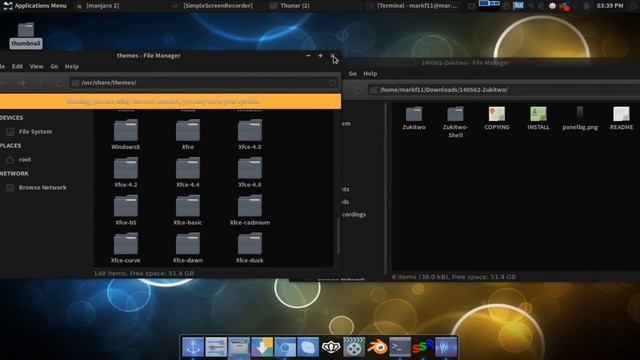
Task: Launch the downloader arrow app in dock
Action: [262, 347]
